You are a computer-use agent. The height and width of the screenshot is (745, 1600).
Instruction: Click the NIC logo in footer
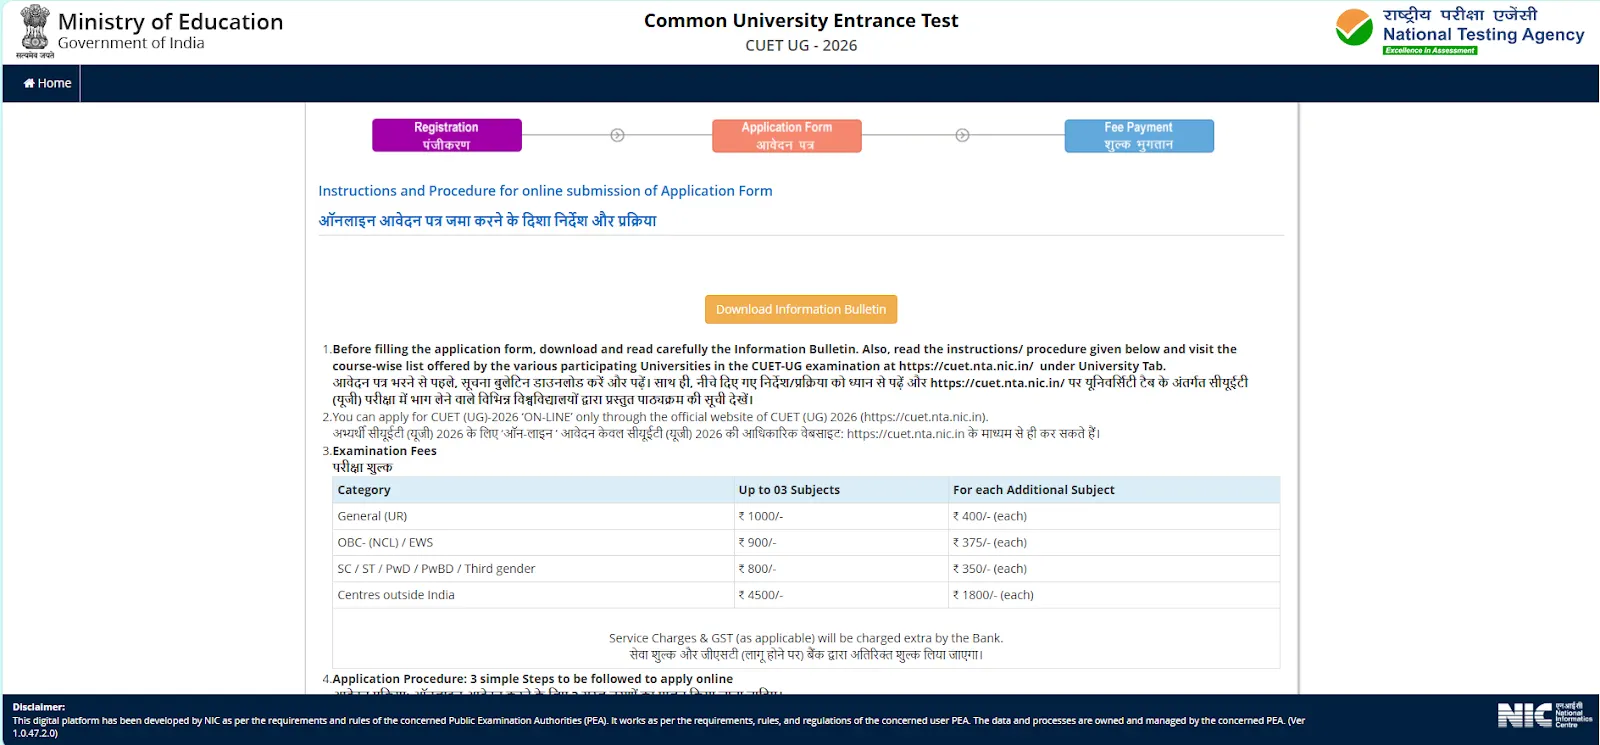tap(1545, 714)
